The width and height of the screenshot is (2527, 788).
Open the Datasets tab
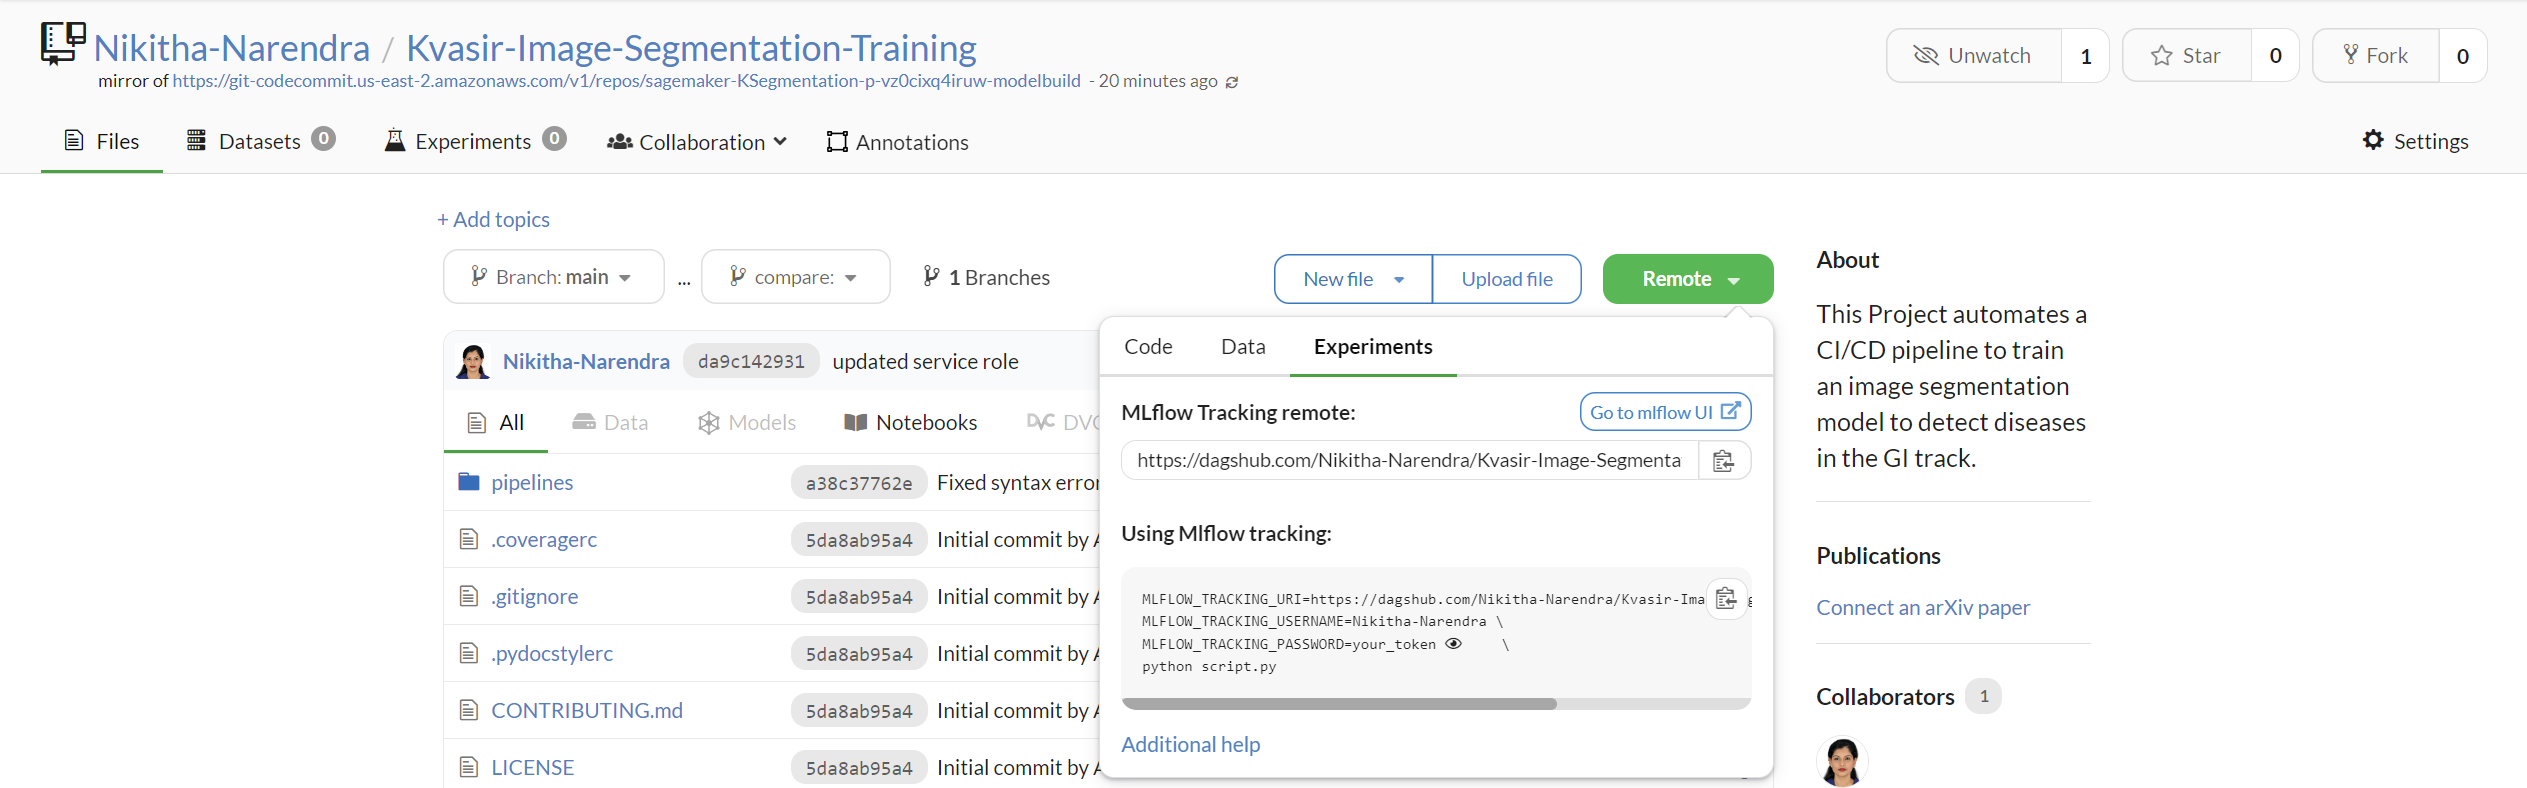(261, 141)
